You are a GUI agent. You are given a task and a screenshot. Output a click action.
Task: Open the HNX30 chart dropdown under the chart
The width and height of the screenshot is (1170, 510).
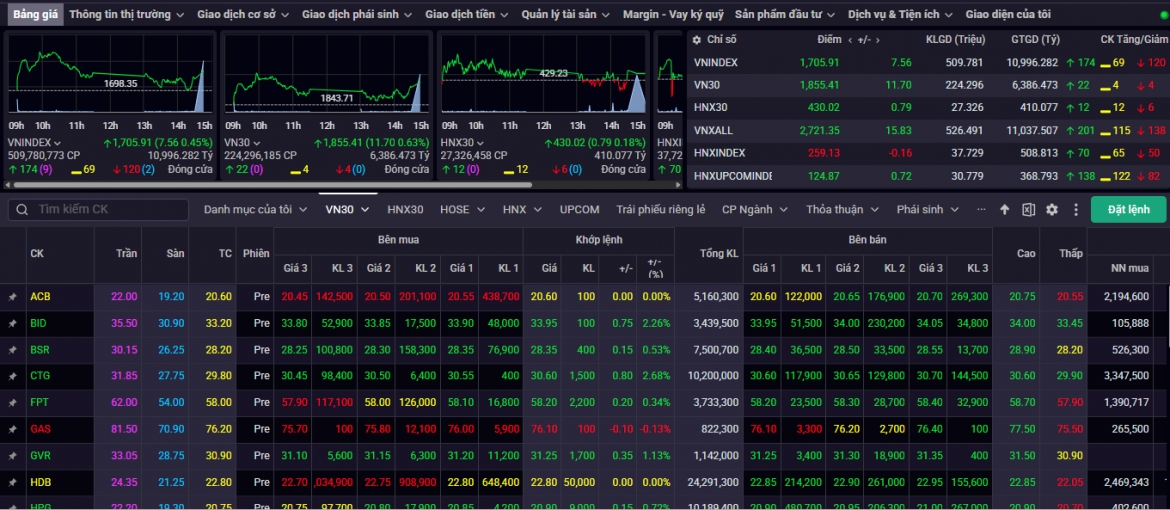[x=480, y=143]
